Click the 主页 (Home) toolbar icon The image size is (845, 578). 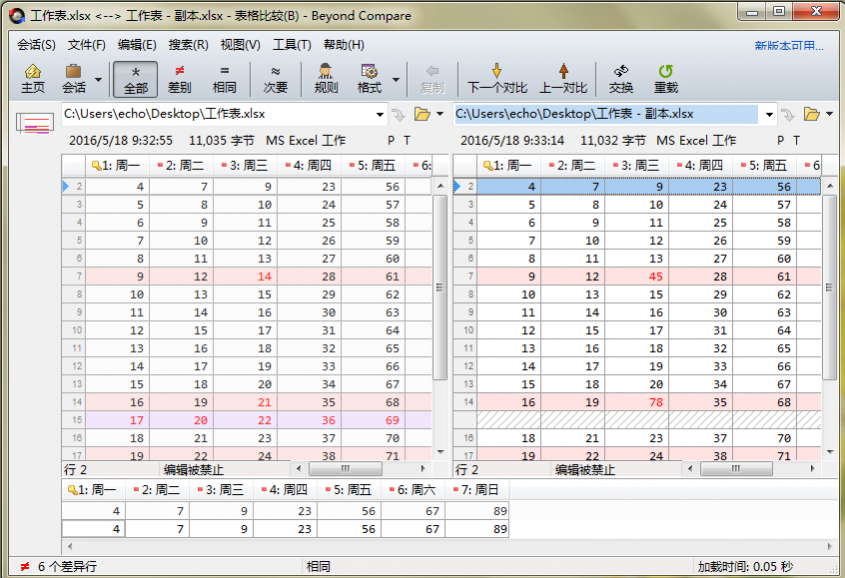[x=33, y=79]
